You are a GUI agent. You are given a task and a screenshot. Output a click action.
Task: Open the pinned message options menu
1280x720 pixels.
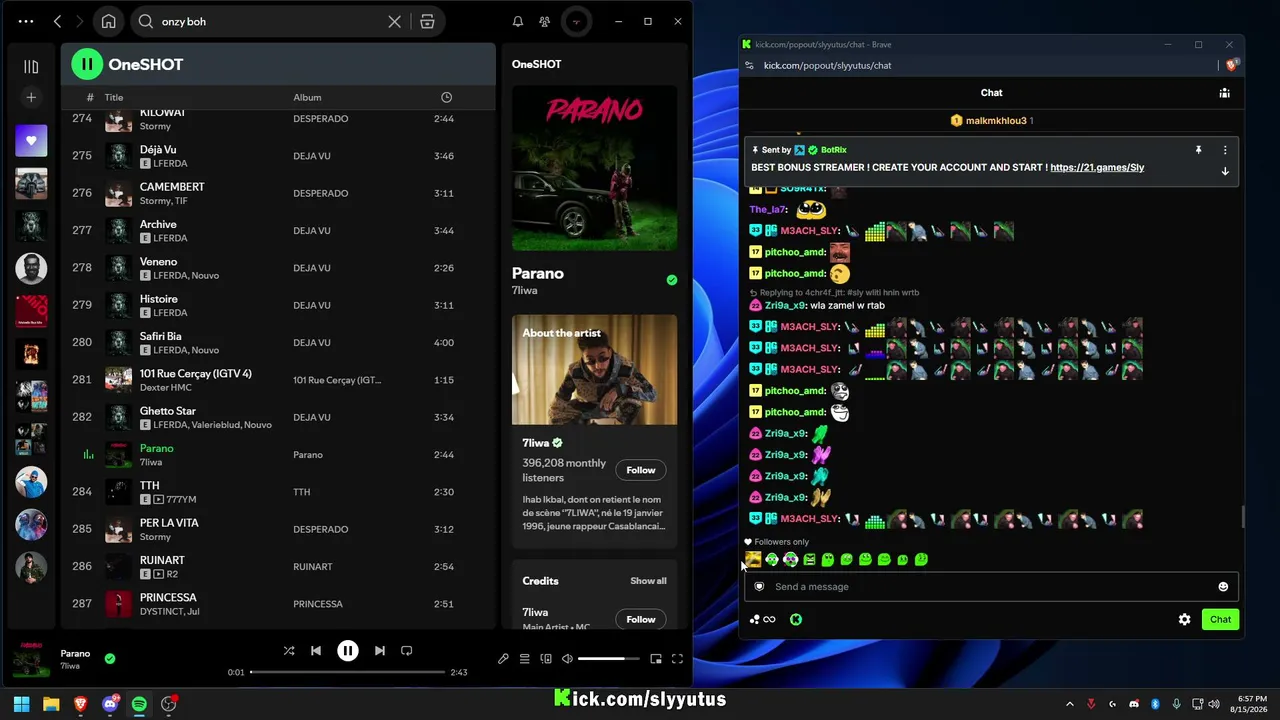pos(1225,150)
